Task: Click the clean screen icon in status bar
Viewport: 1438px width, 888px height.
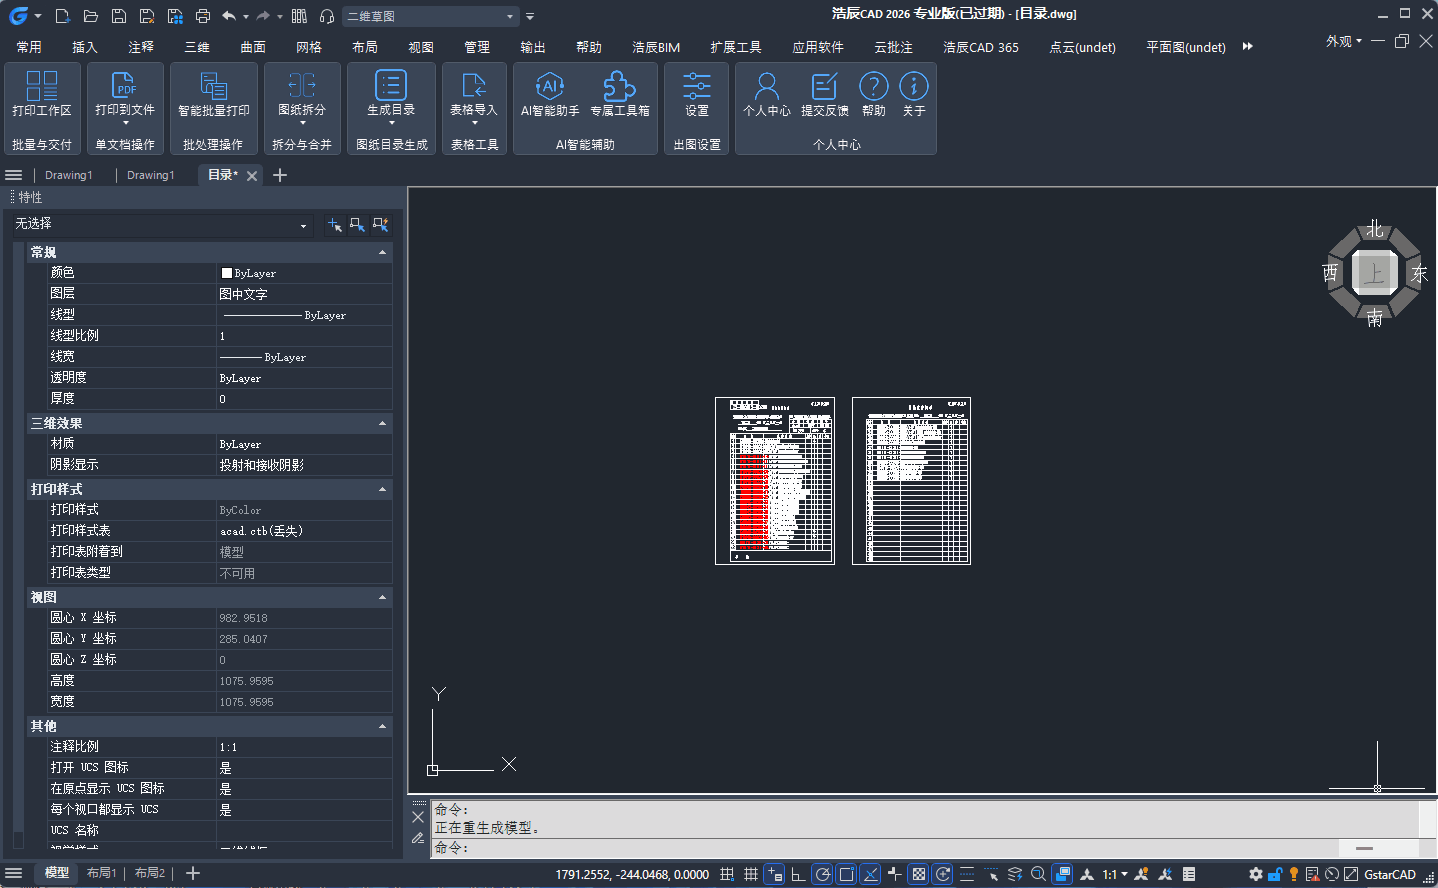Action: (x=1351, y=874)
